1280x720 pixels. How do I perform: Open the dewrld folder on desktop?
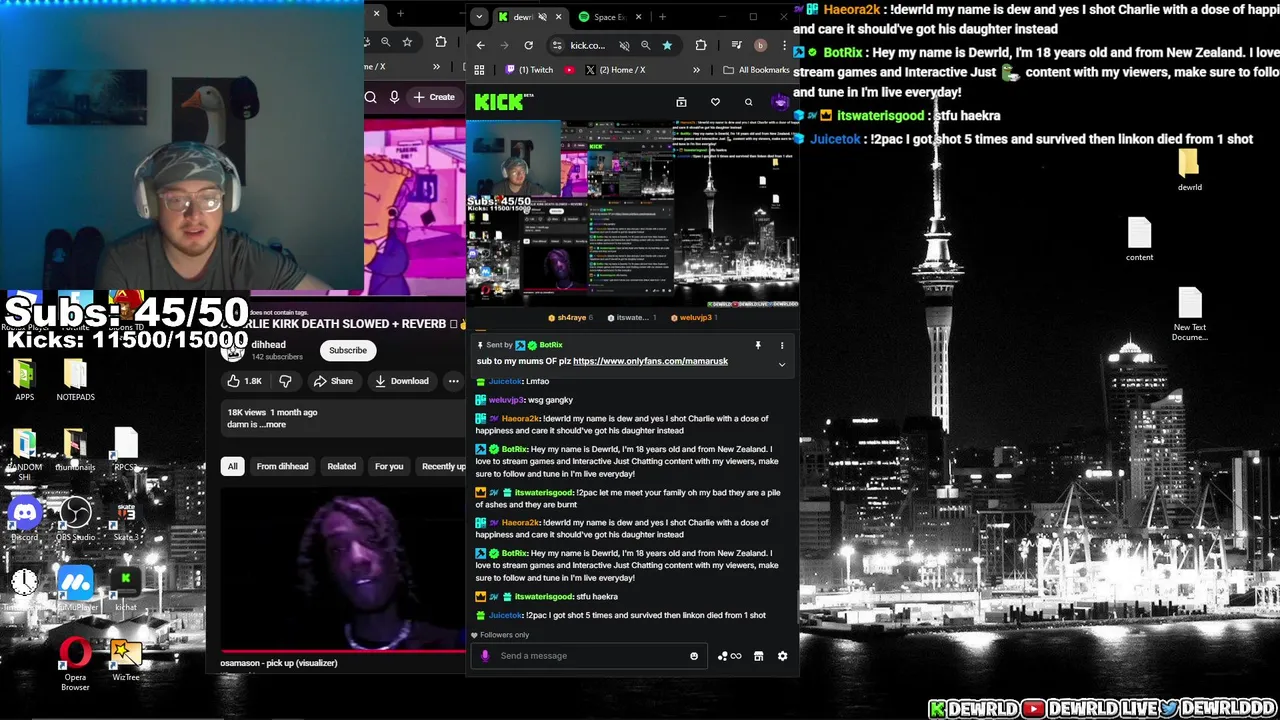[1189, 170]
